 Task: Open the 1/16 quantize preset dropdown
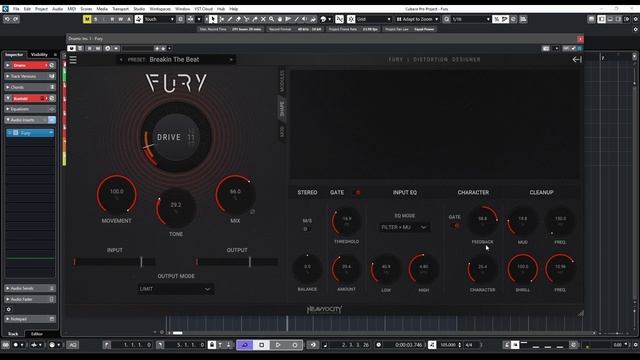point(471,19)
